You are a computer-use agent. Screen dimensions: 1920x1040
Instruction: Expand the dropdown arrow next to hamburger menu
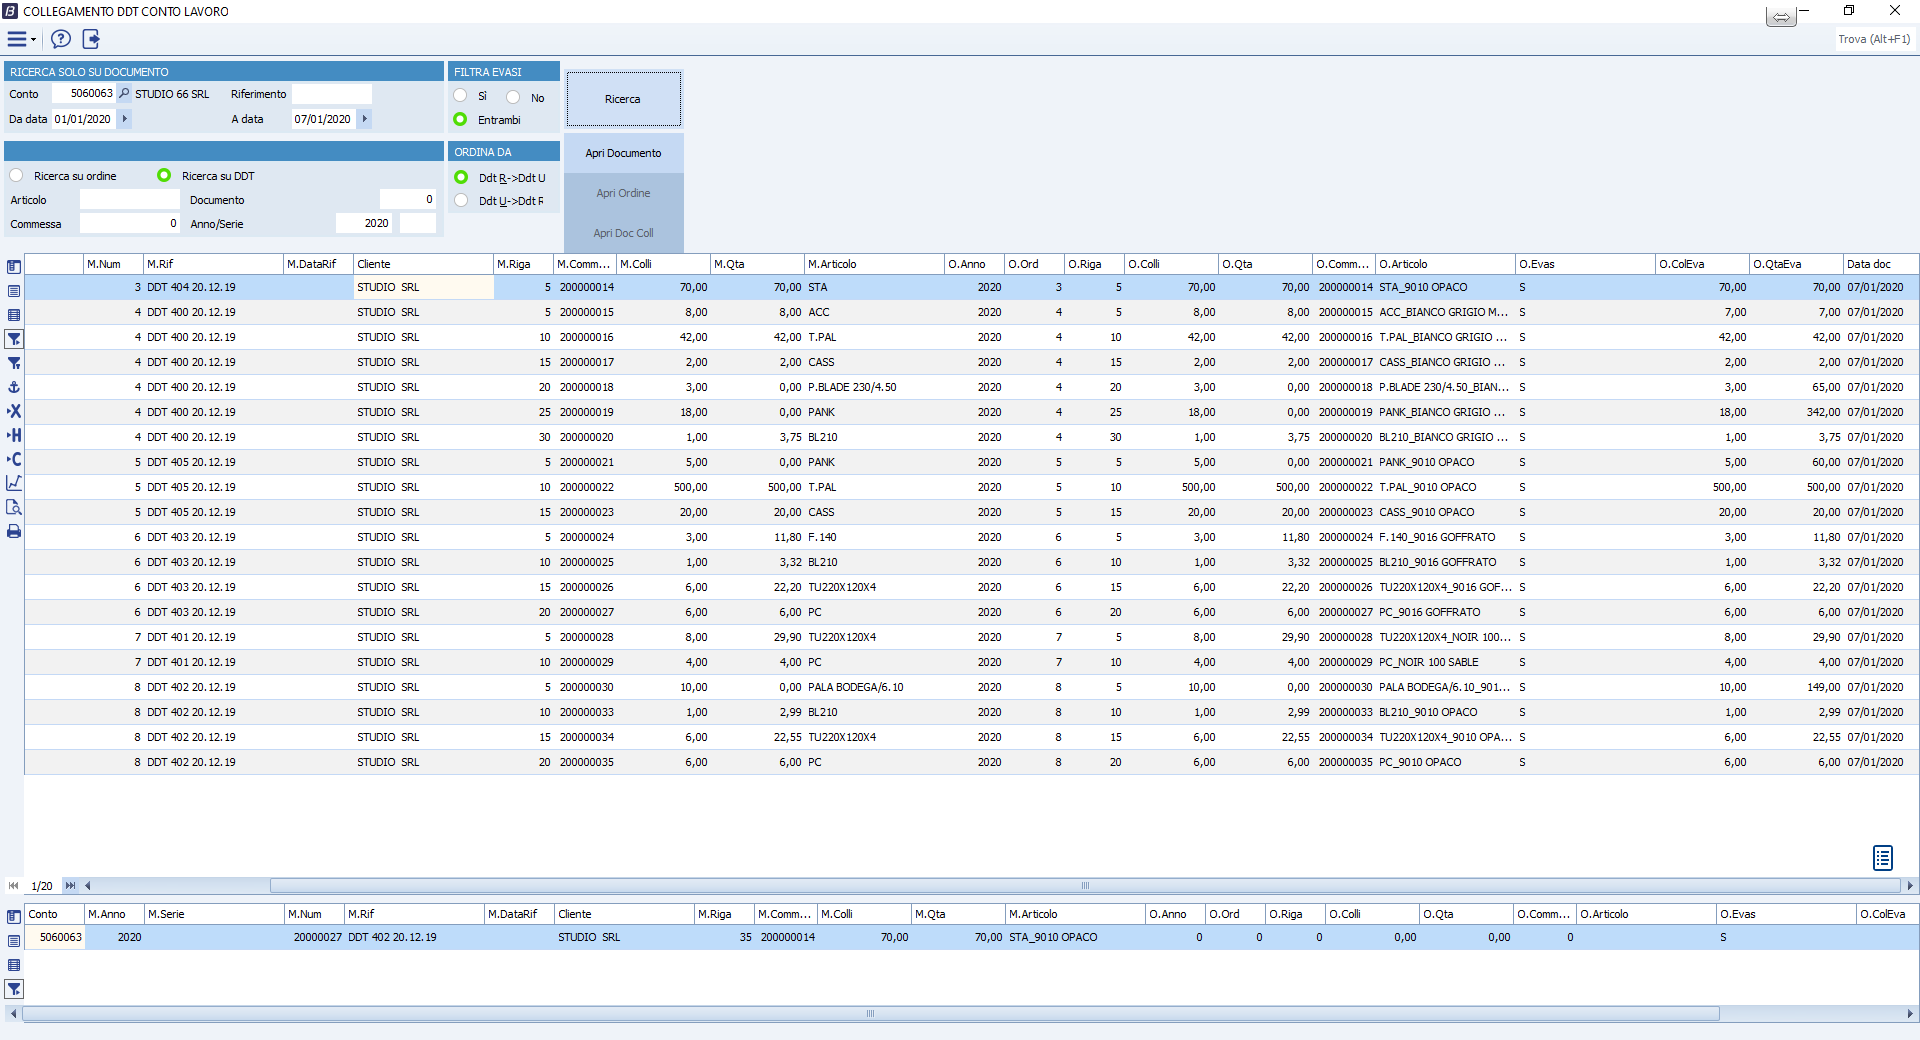34,40
